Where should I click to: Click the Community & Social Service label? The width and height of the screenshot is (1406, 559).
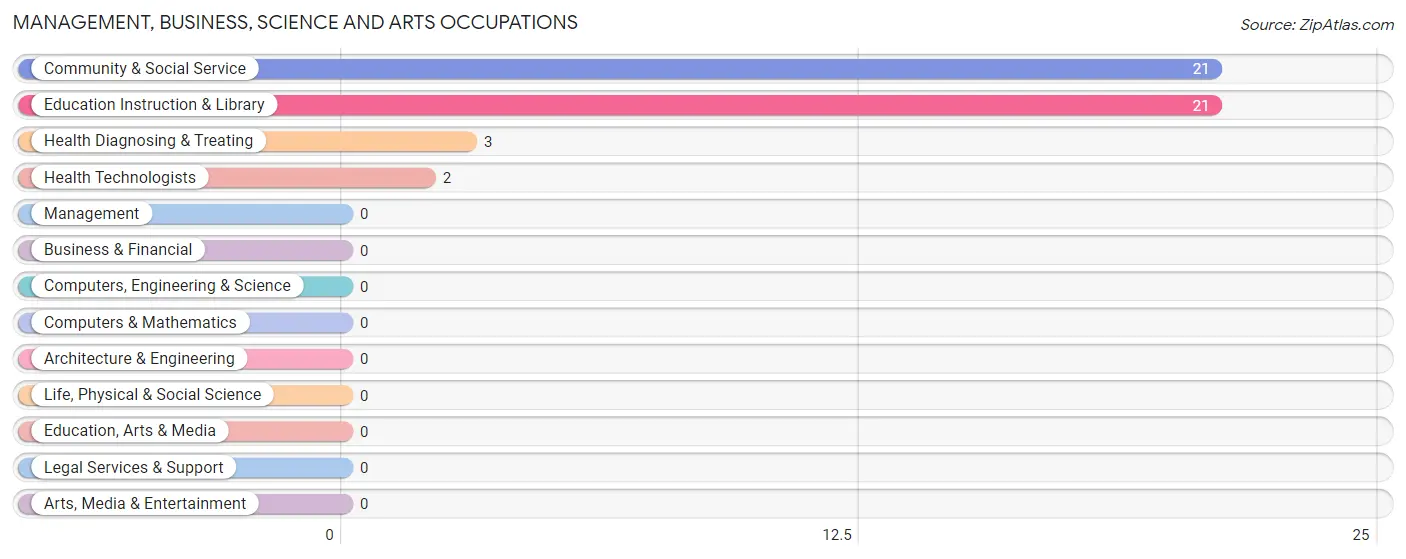click(145, 69)
